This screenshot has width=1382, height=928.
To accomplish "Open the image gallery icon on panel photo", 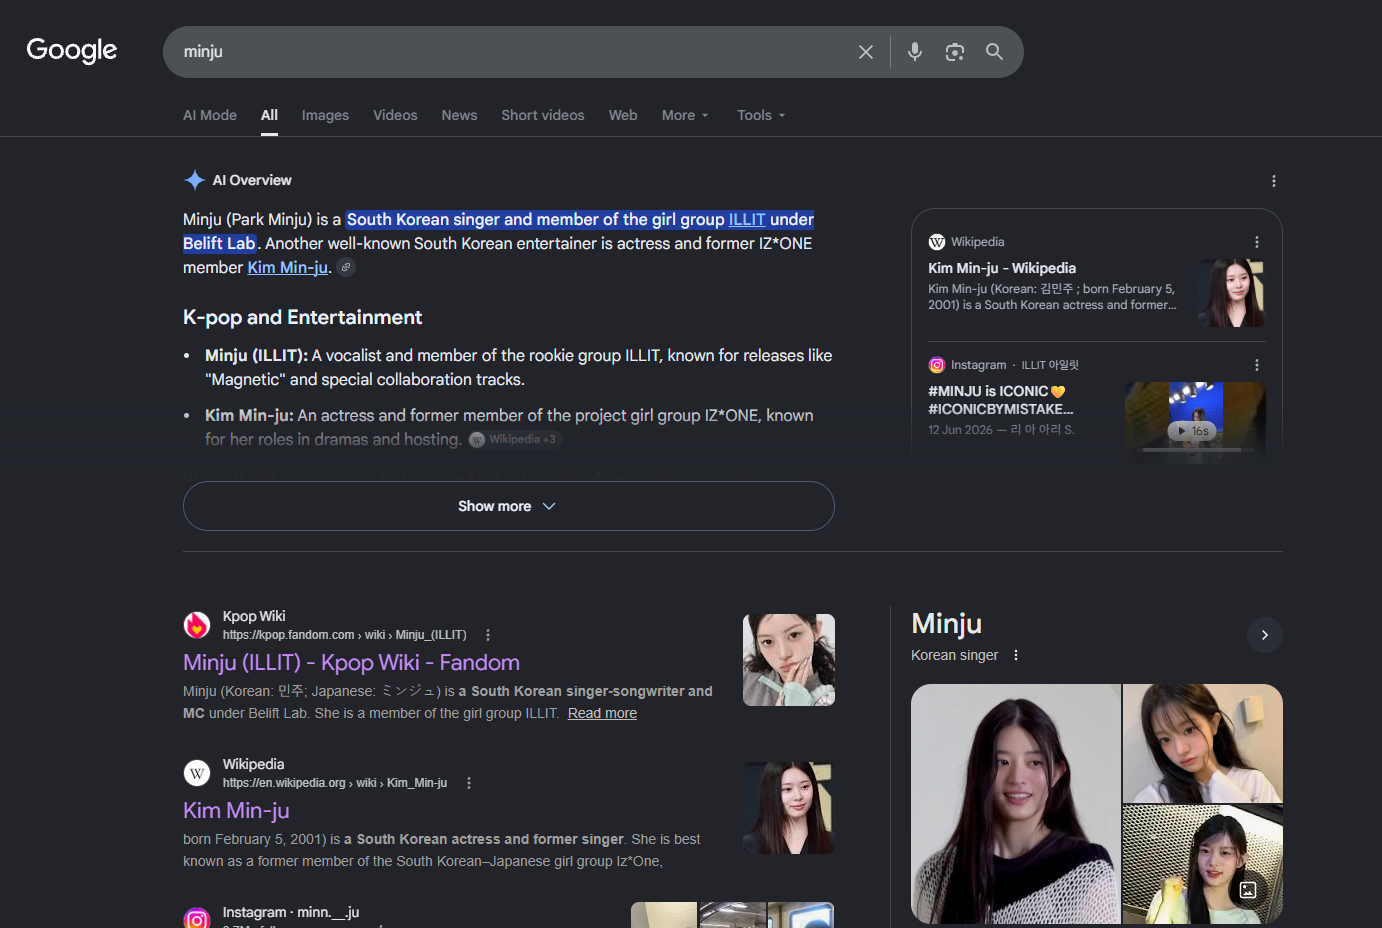I will point(1248,889).
